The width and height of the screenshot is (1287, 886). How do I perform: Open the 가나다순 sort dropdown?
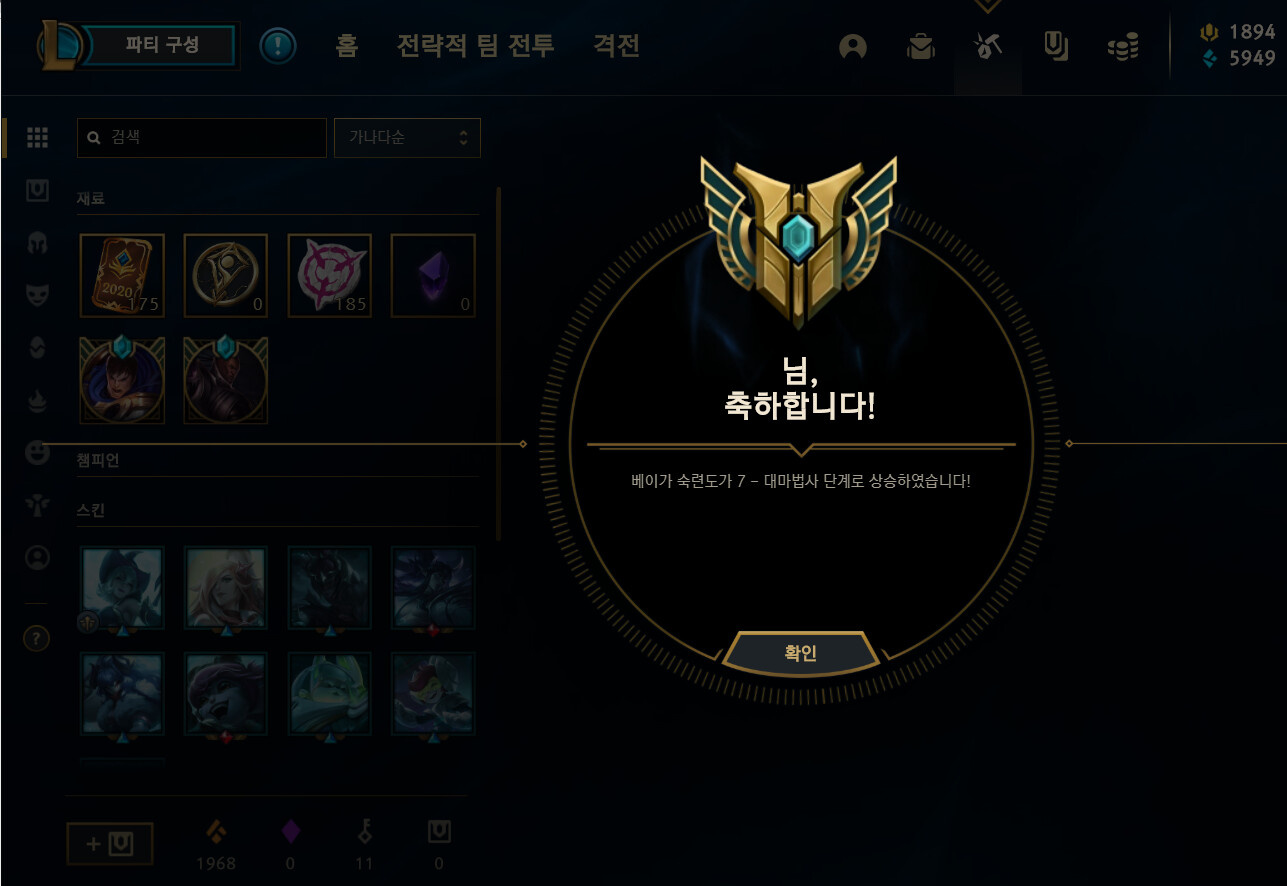407,138
